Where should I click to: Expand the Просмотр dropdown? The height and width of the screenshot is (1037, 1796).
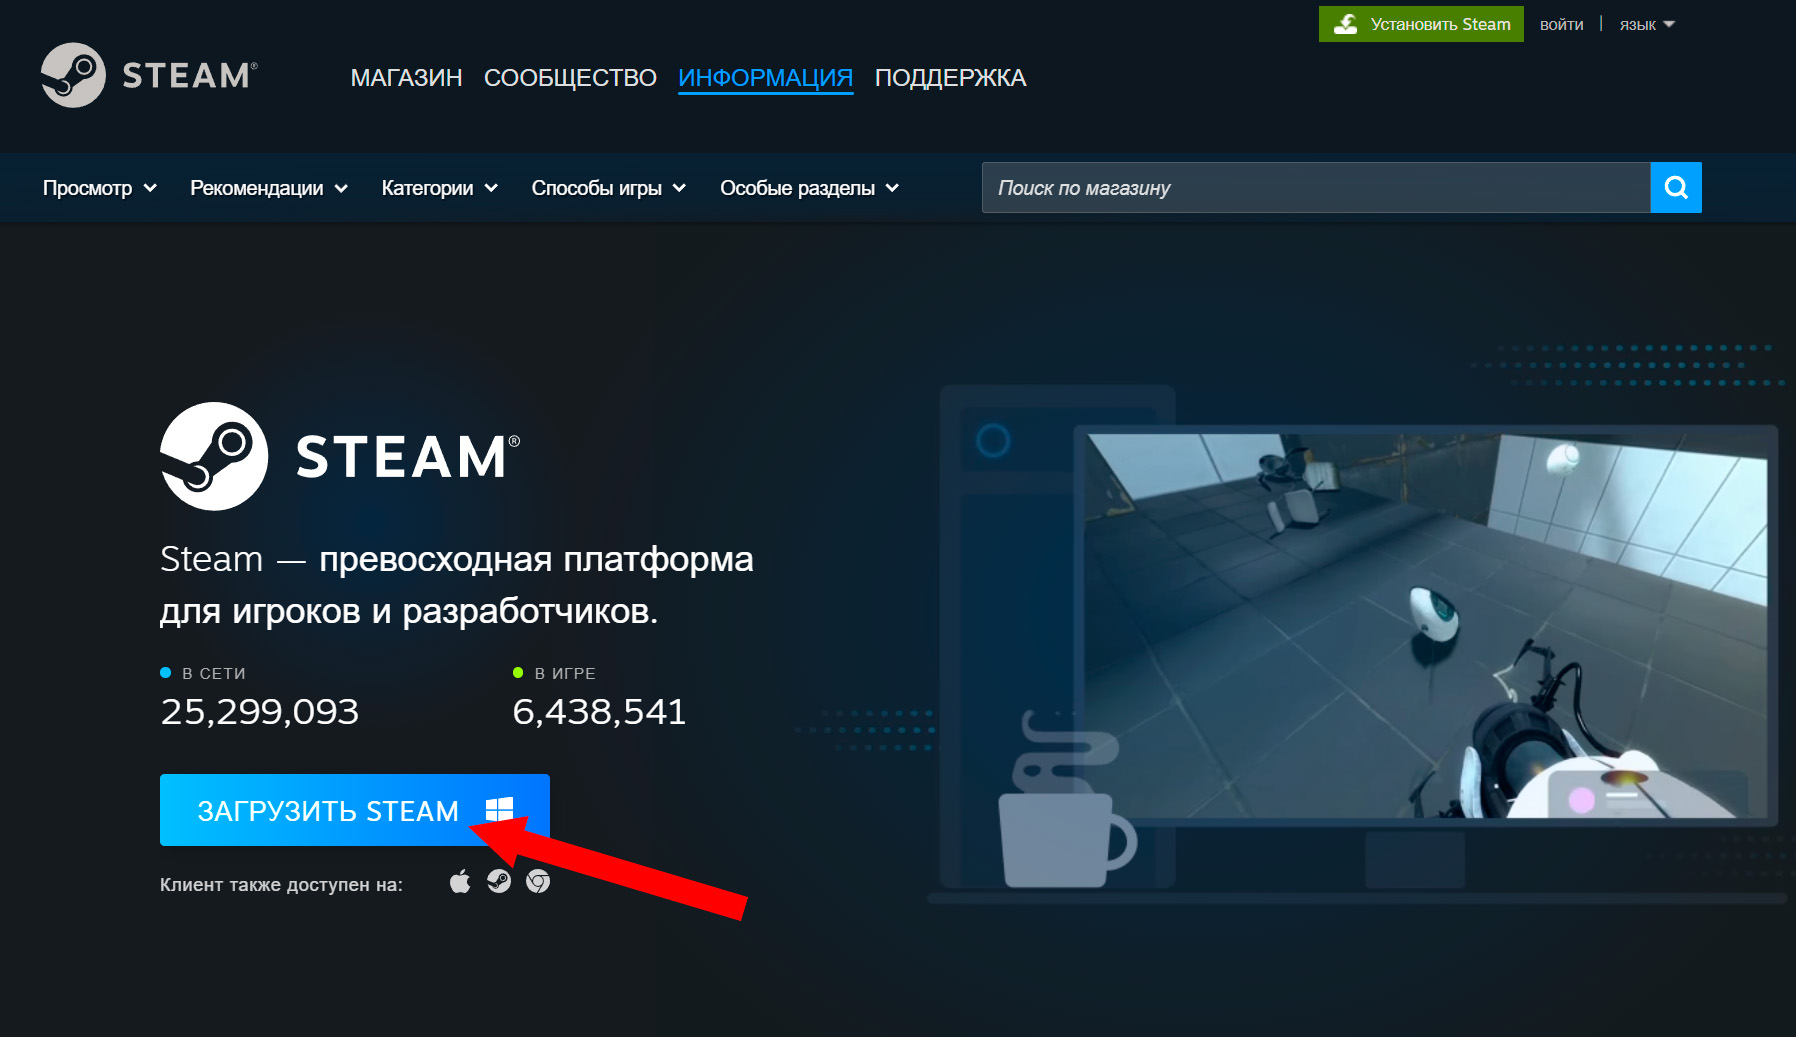[x=99, y=188]
